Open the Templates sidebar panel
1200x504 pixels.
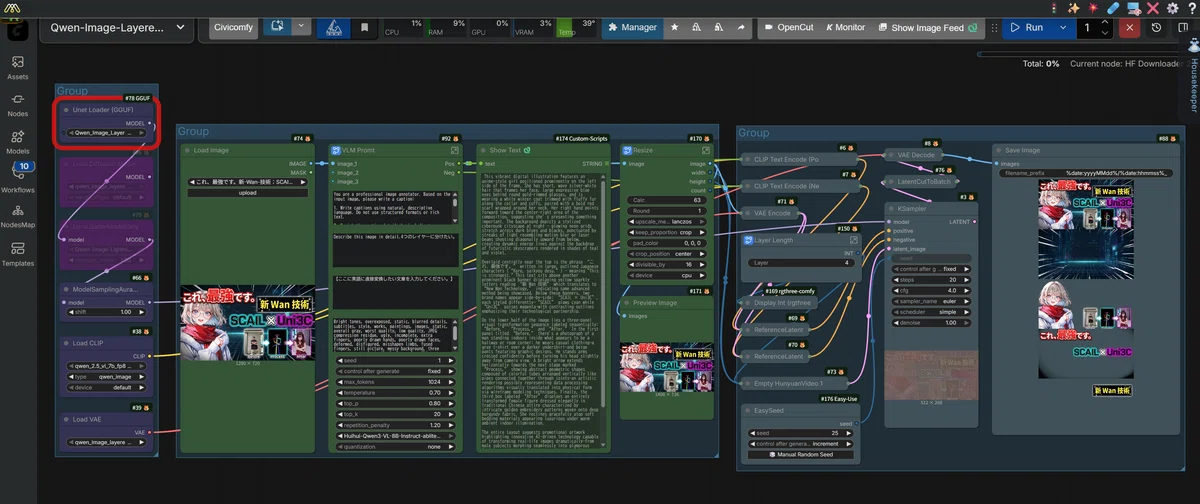[18, 254]
